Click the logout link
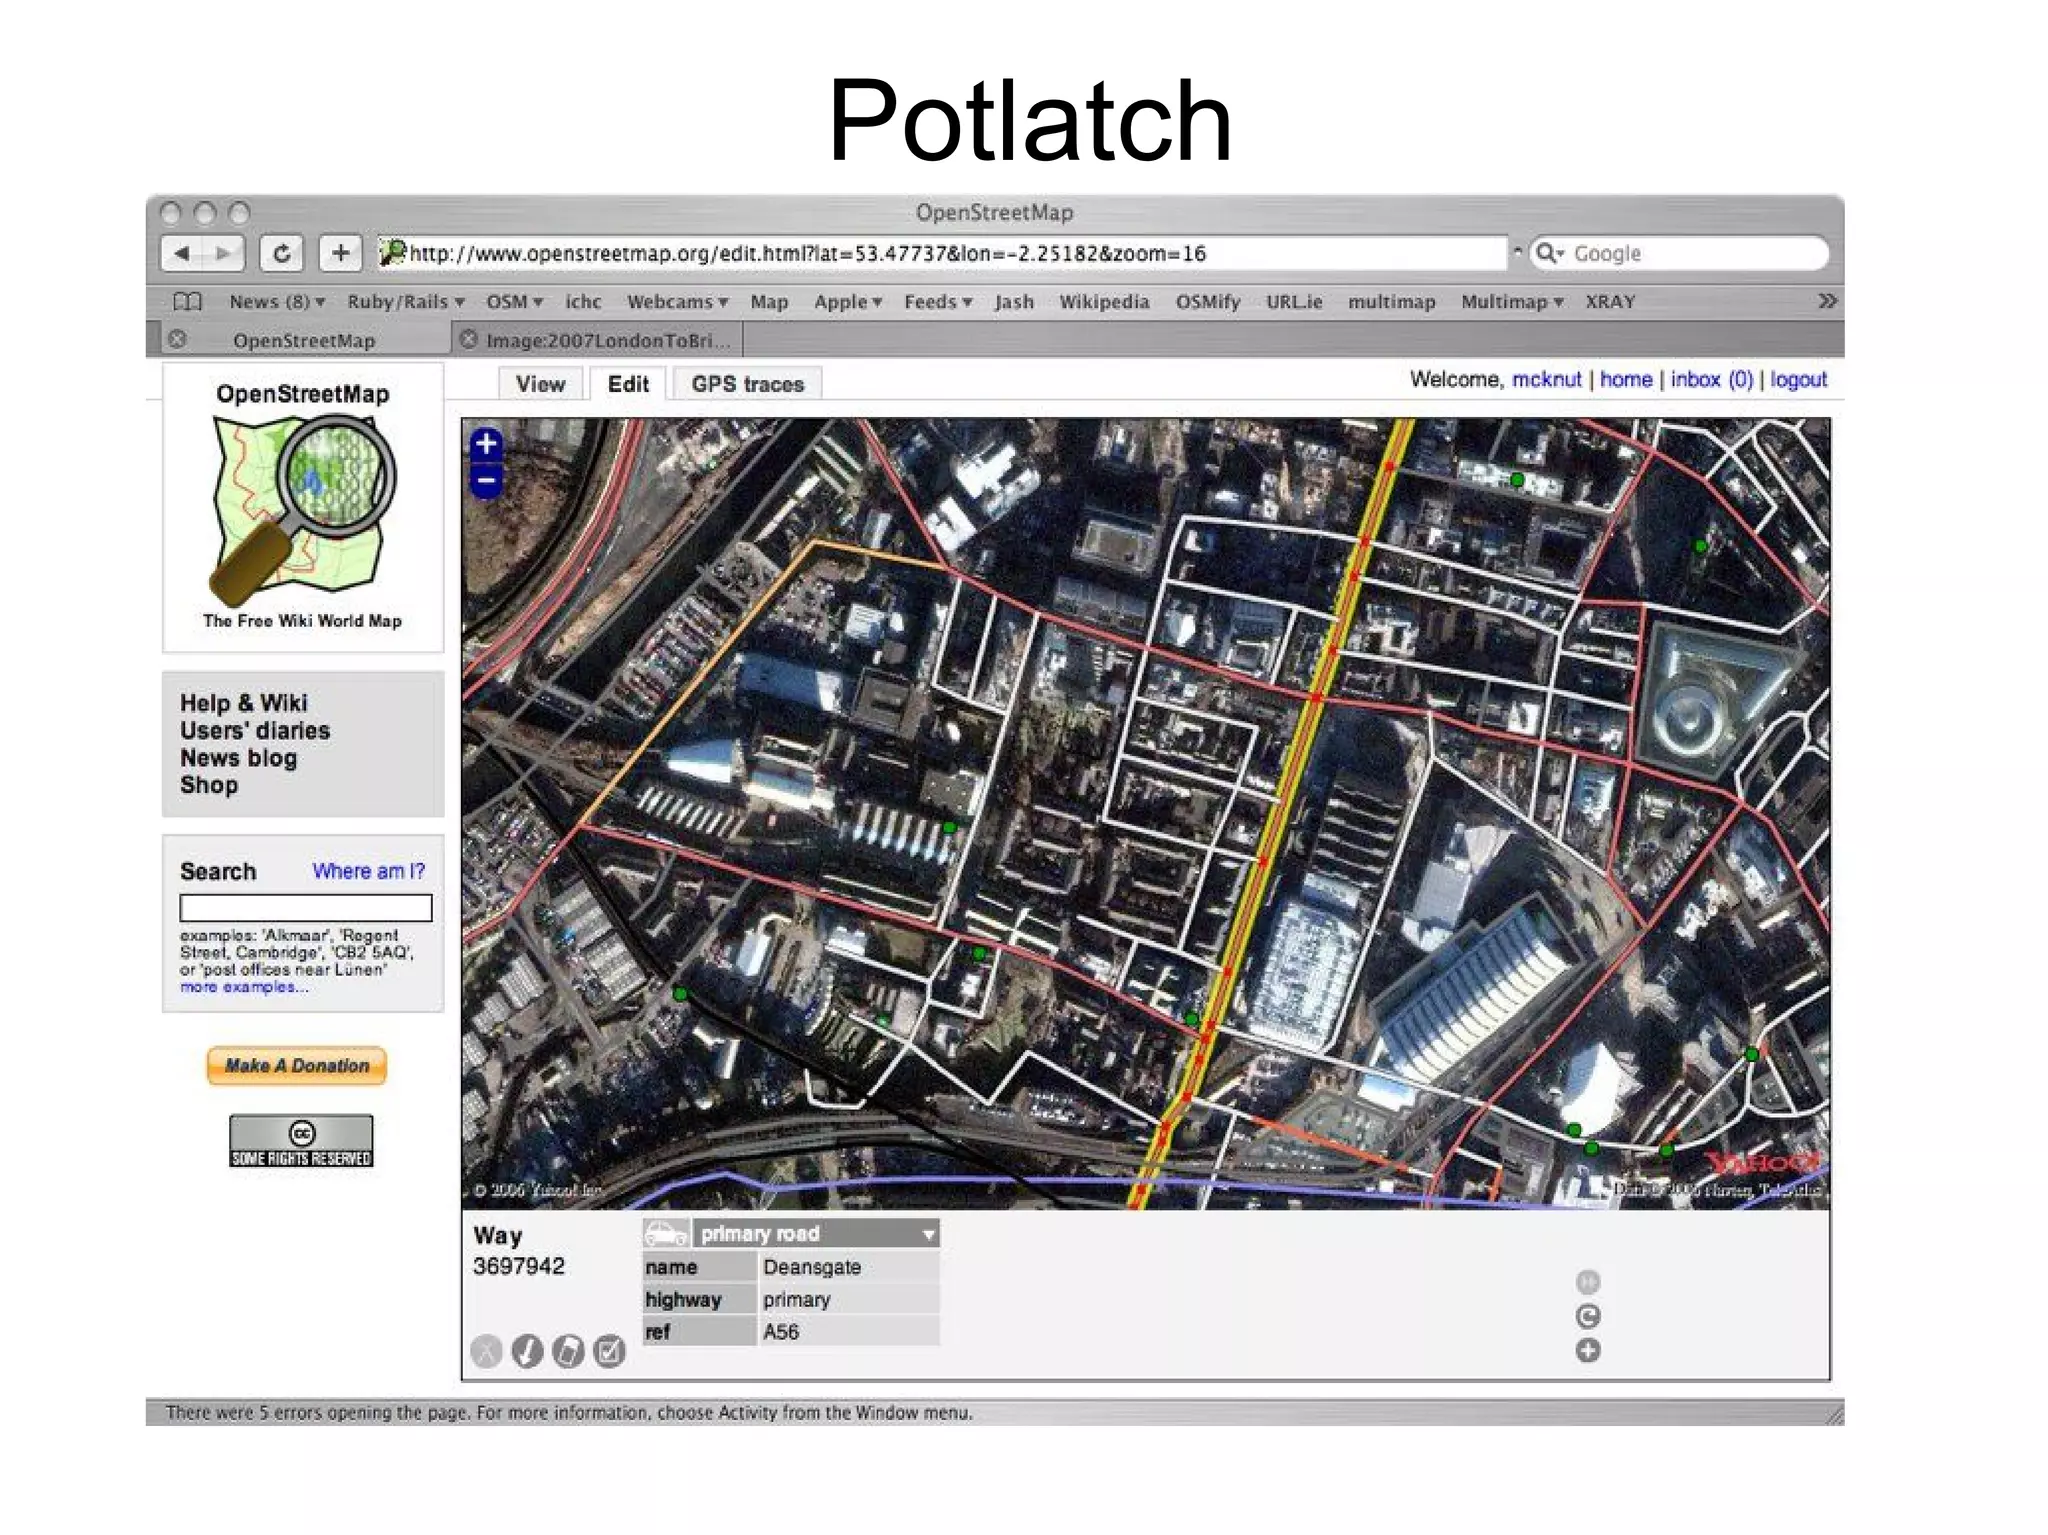 (1798, 379)
